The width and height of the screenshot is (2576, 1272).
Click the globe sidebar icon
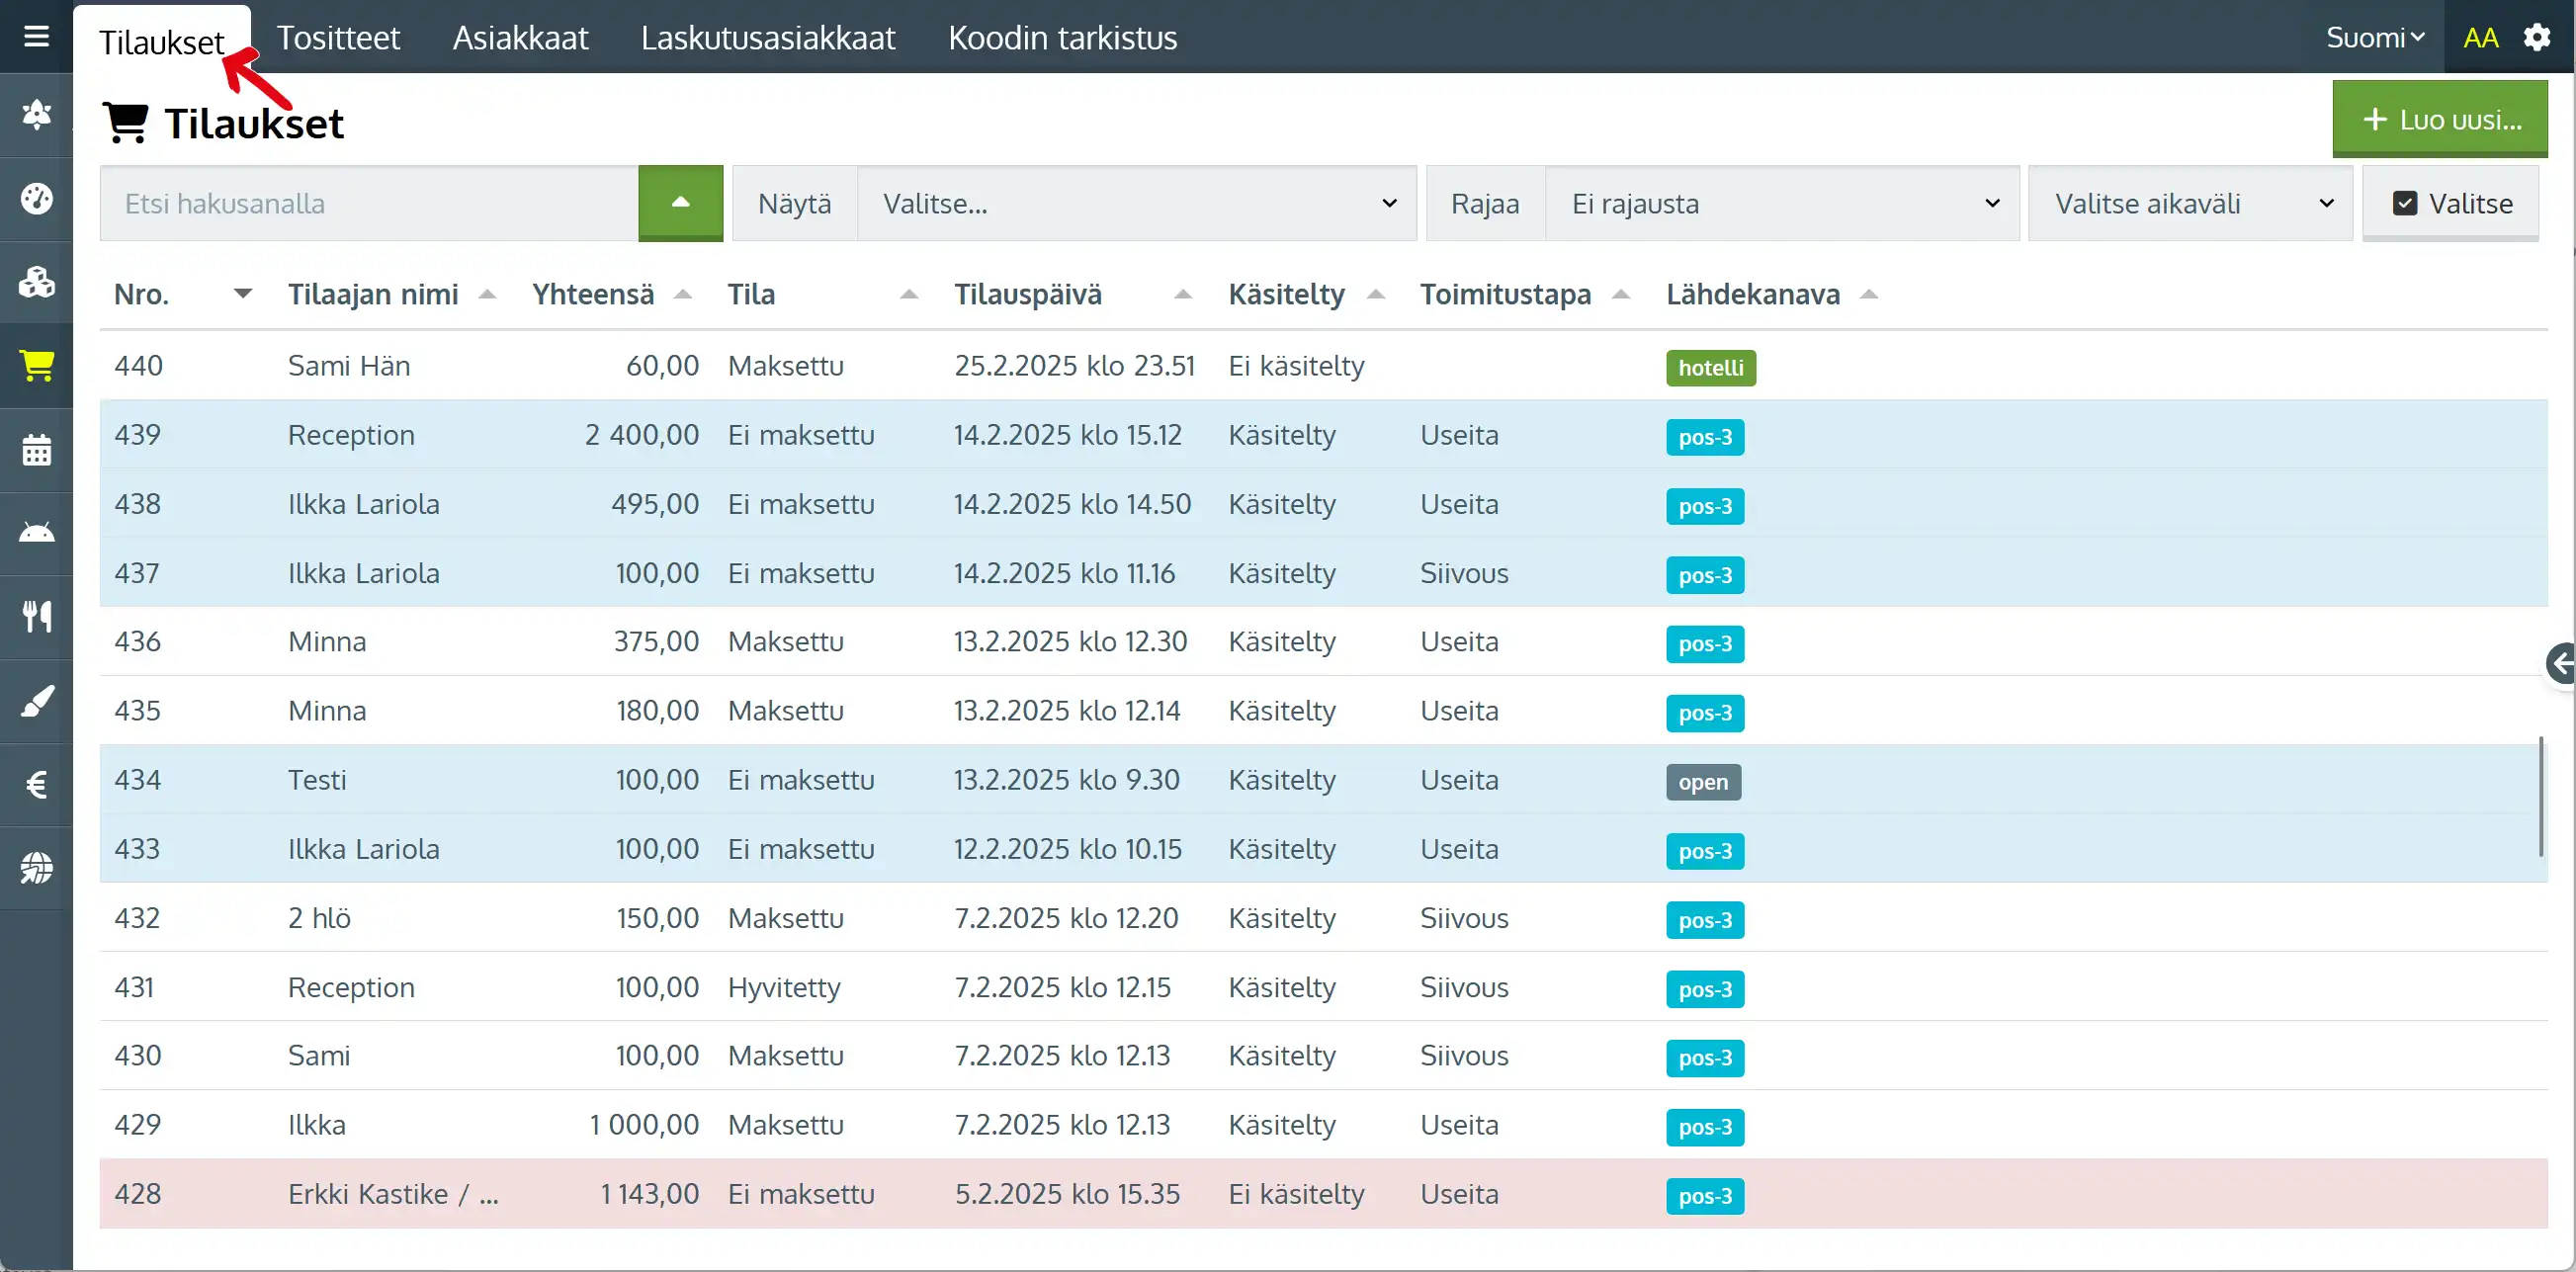pyautogui.click(x=36, y=868)
